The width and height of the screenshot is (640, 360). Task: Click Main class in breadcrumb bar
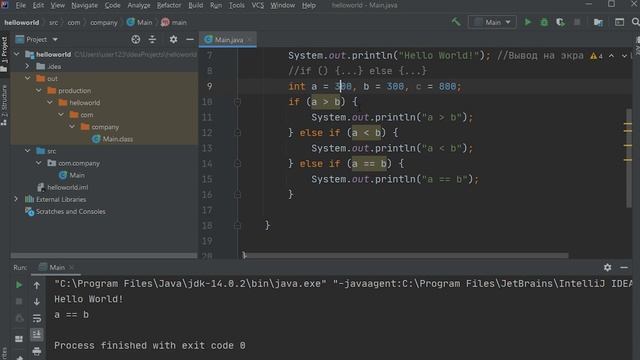pos(140,22)
